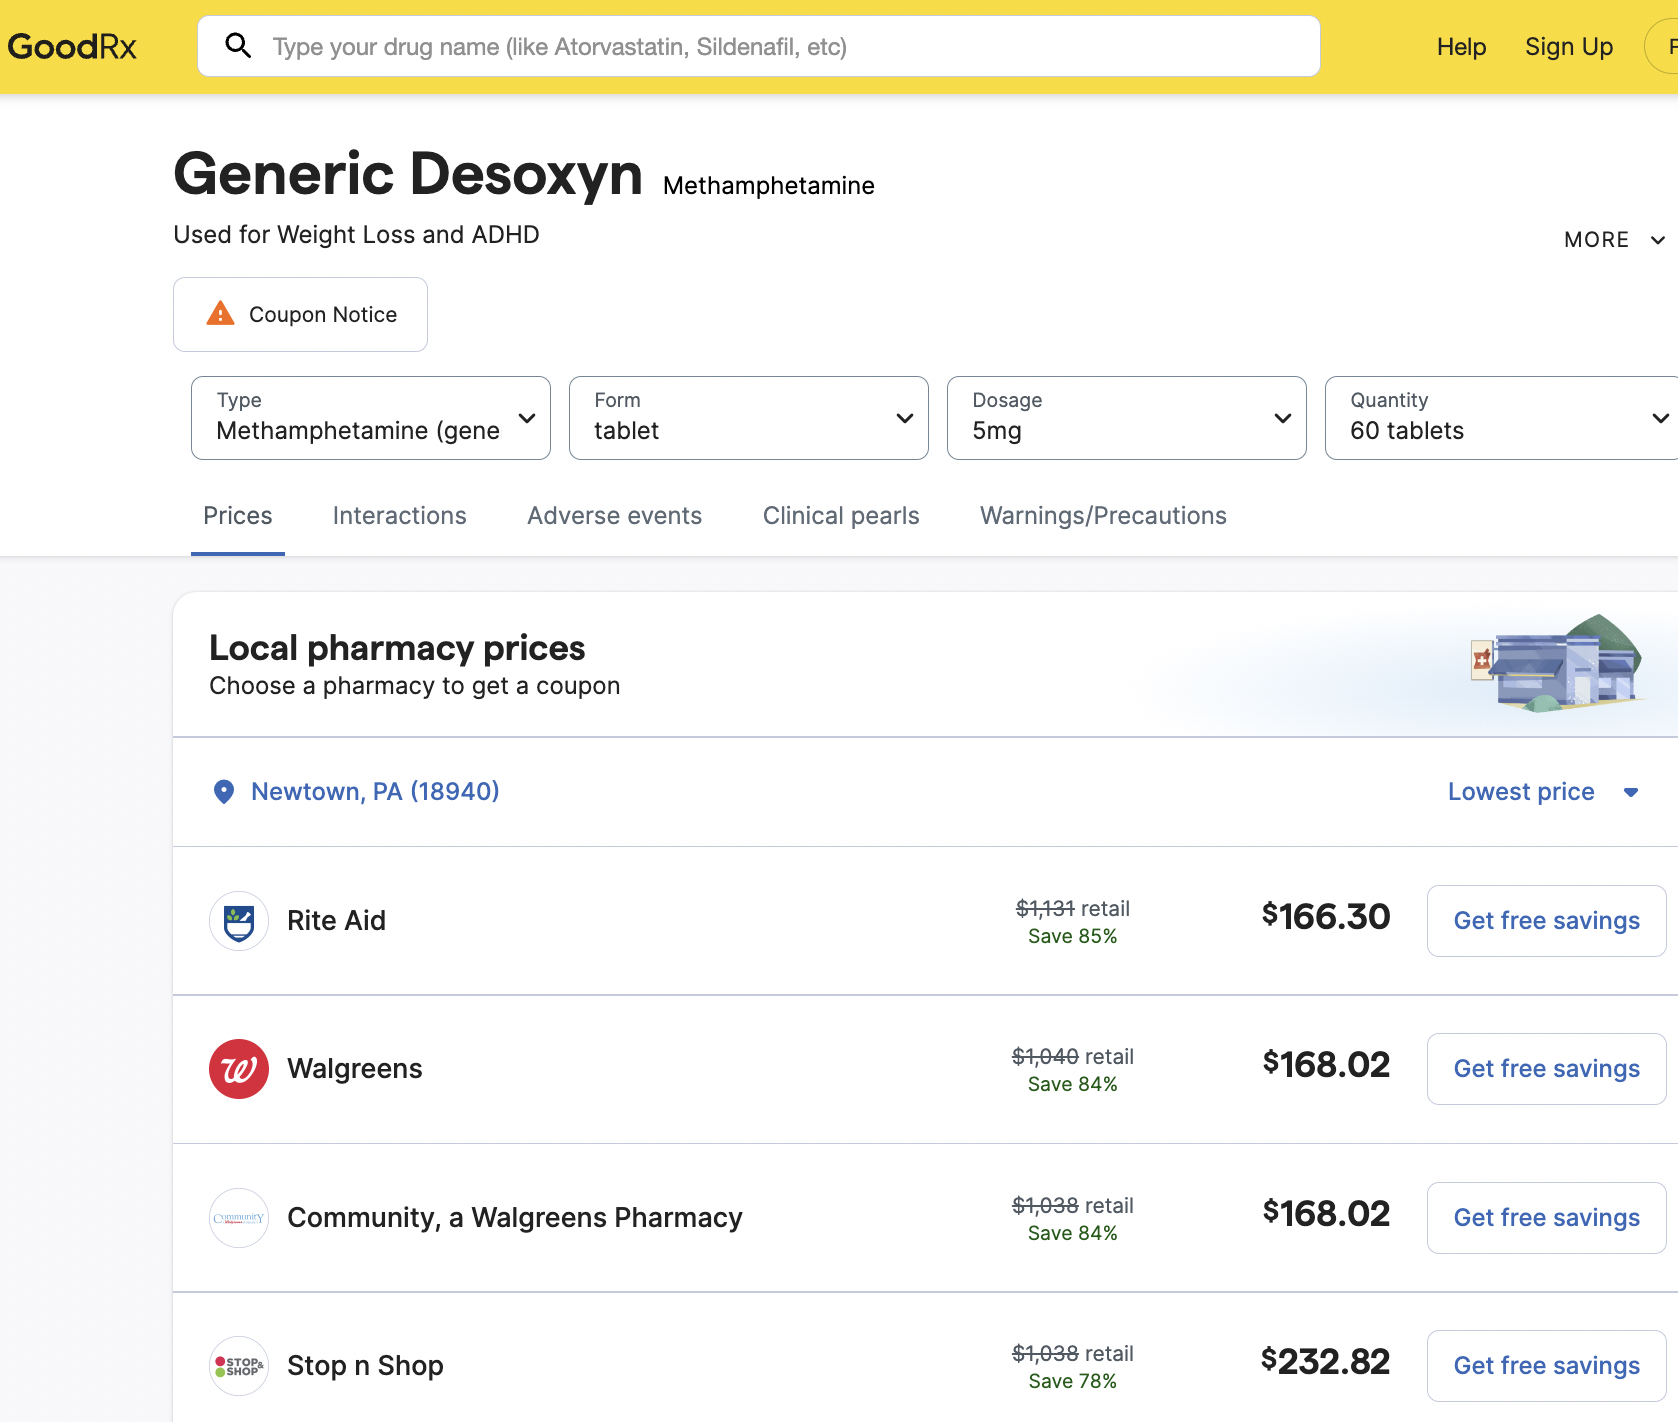The height and width of the screenshot is (1422, 1678).
Task: View the Warnings/Precautions tab
Action: (1102, 516)
